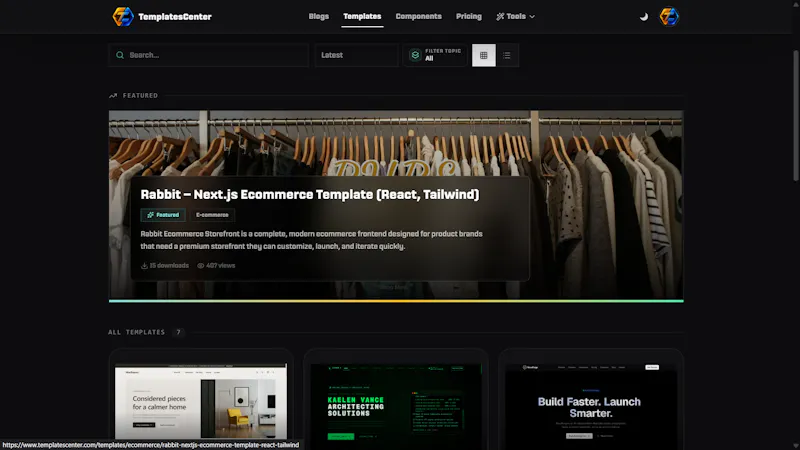Open the Filter Topic All dropdown
Viewport: 800px width, 450px height.
[435, 55]
